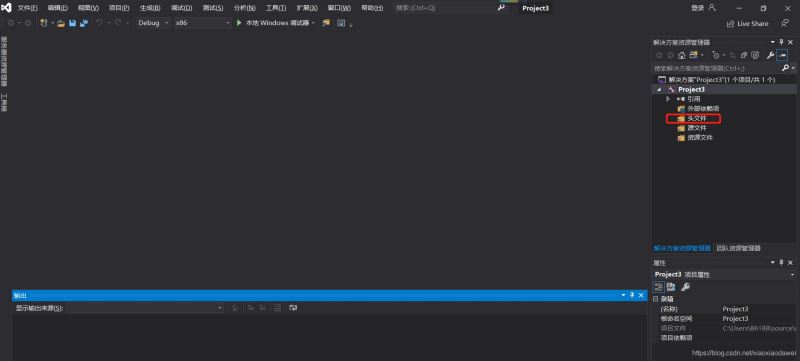Open properties via wrench icon in Solution Explorer
The width and height of the screenshot is (800, 361).
click(x=770, y=55)
